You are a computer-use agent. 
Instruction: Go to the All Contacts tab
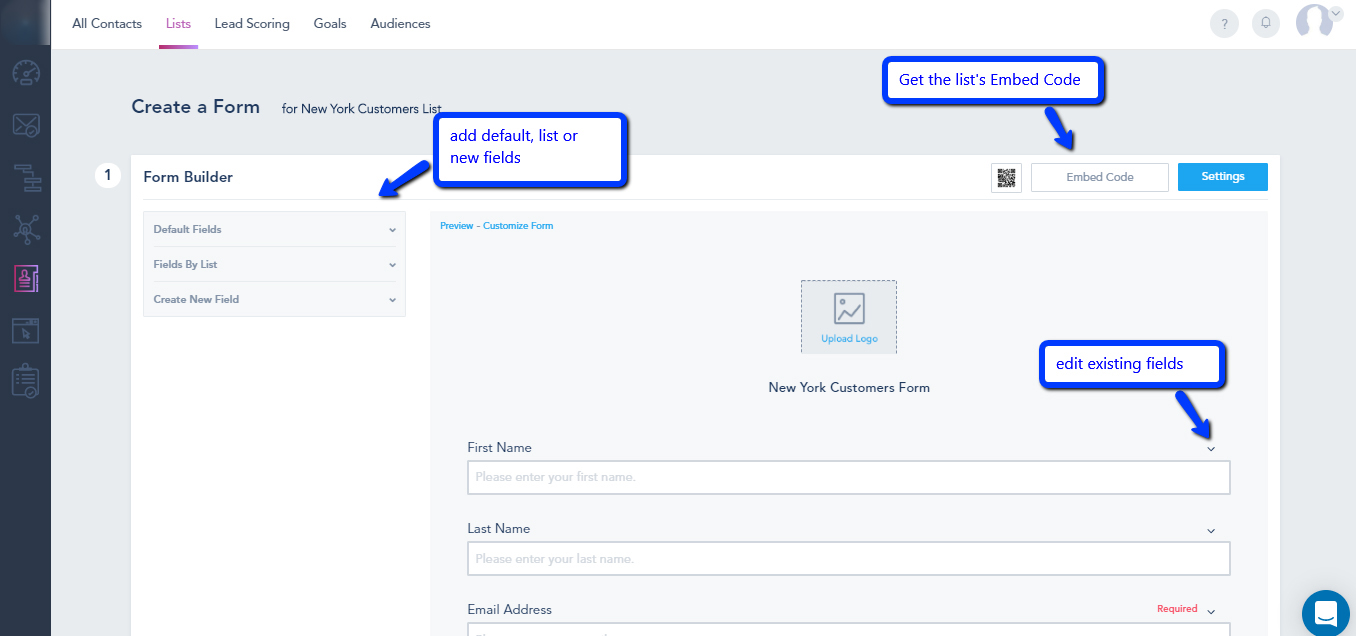[x=107, y=23]
